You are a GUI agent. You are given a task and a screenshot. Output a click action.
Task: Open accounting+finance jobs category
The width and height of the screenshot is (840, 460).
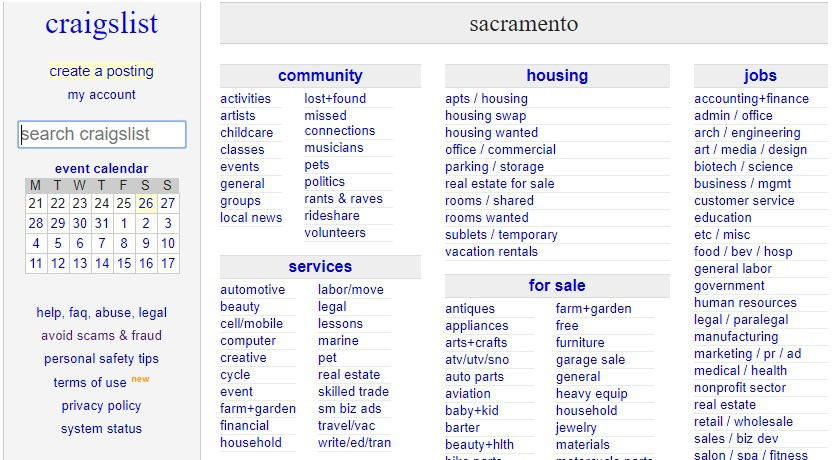(x=751, y=99)
